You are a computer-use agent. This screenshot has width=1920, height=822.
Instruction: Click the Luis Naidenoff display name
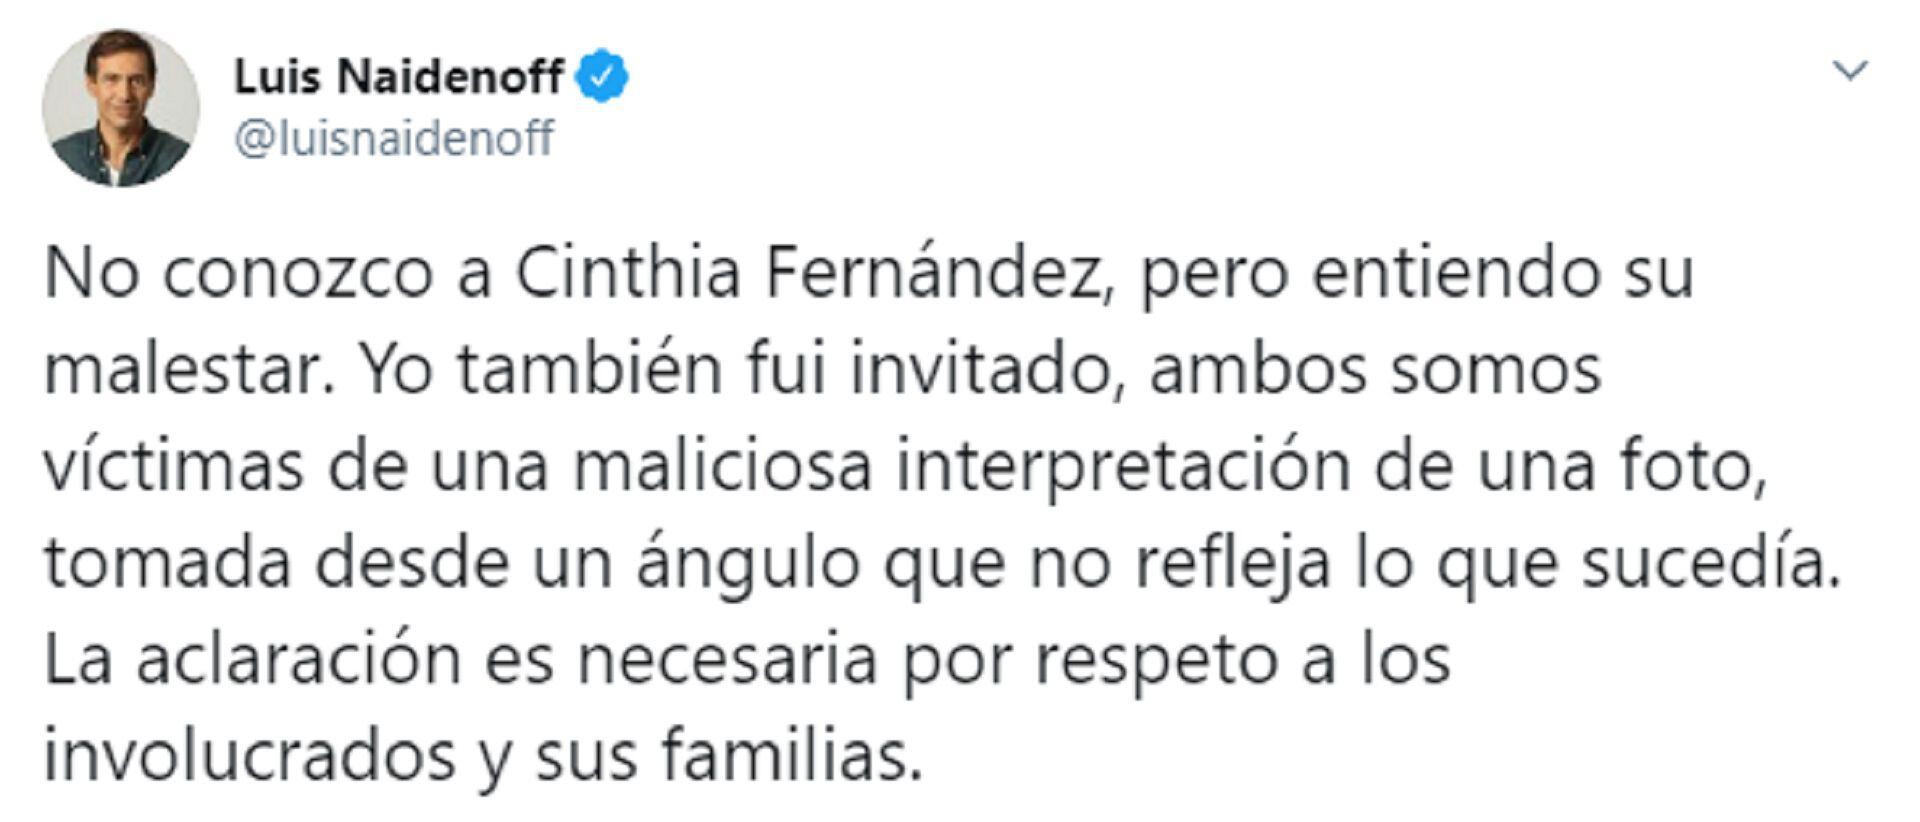tap(398, 77)
